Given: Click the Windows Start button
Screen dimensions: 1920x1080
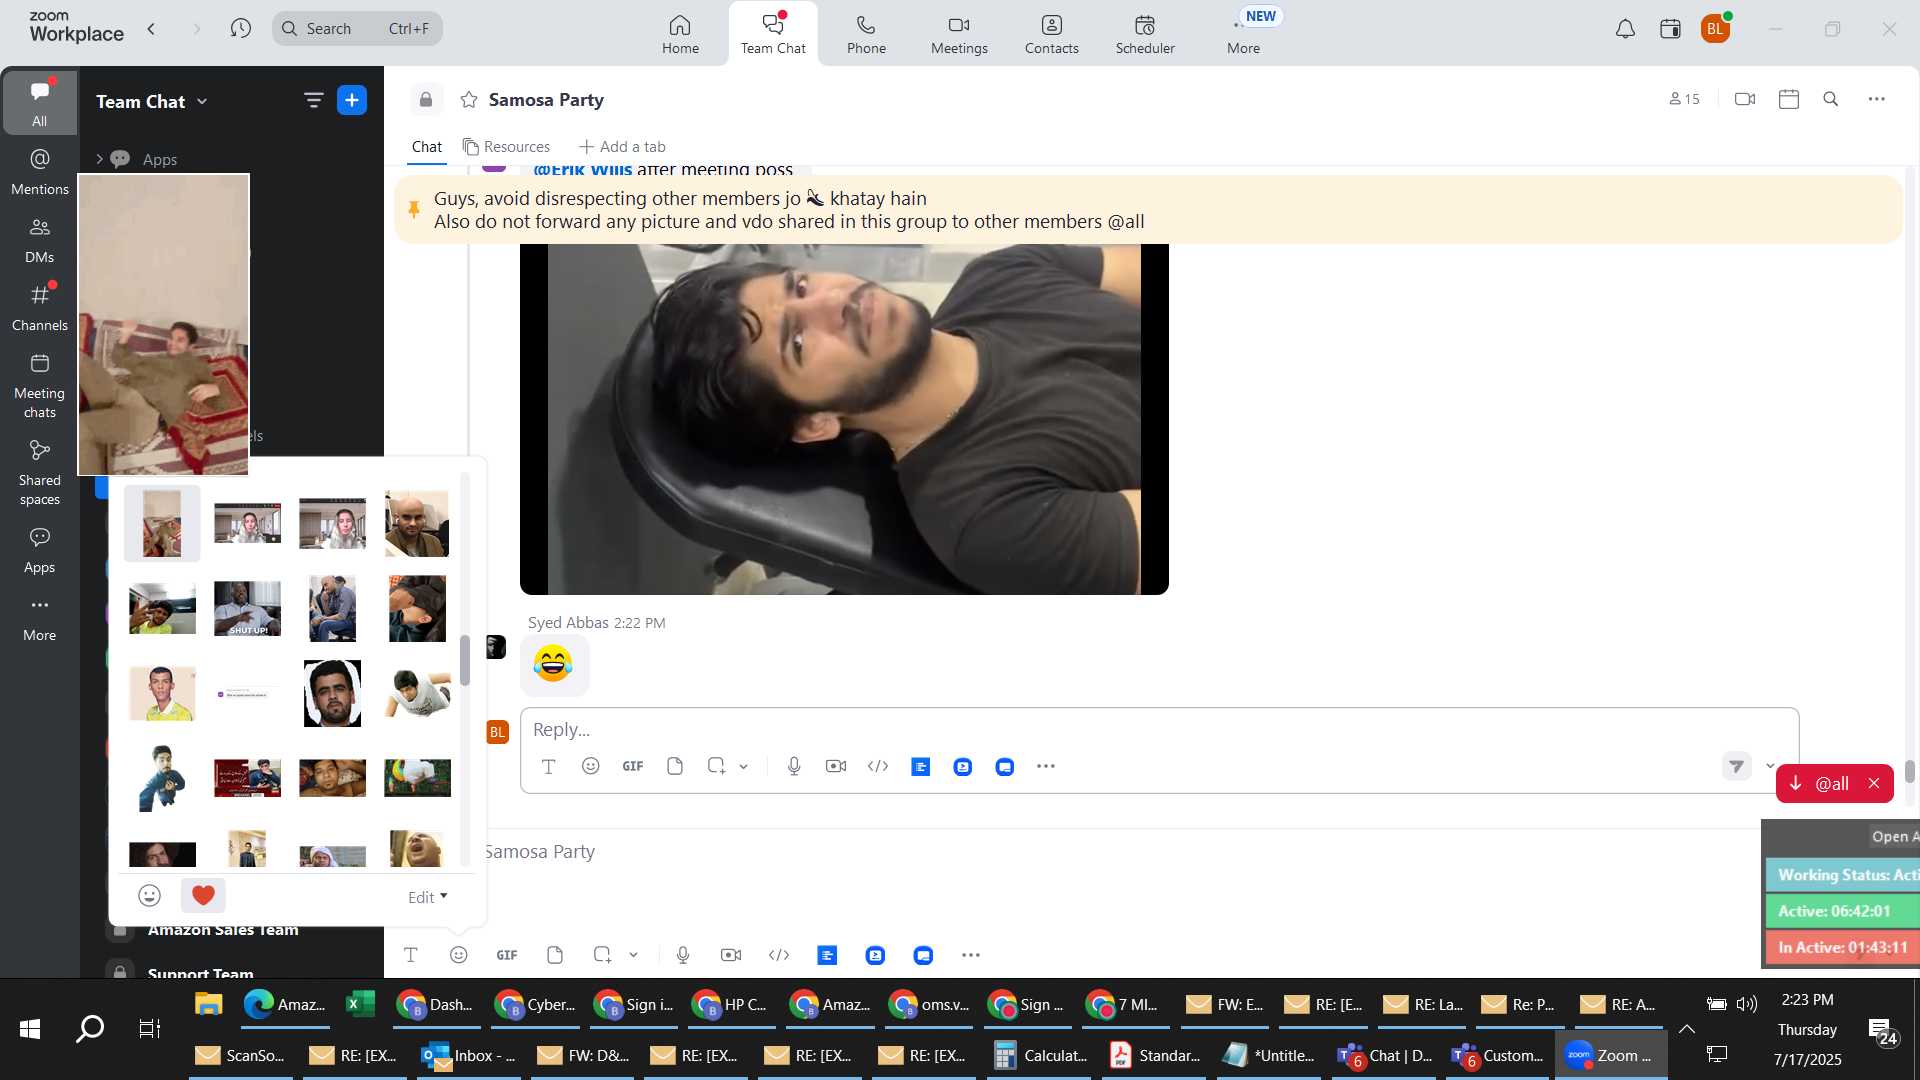Looking at the screenshot, I should 30,1028.
